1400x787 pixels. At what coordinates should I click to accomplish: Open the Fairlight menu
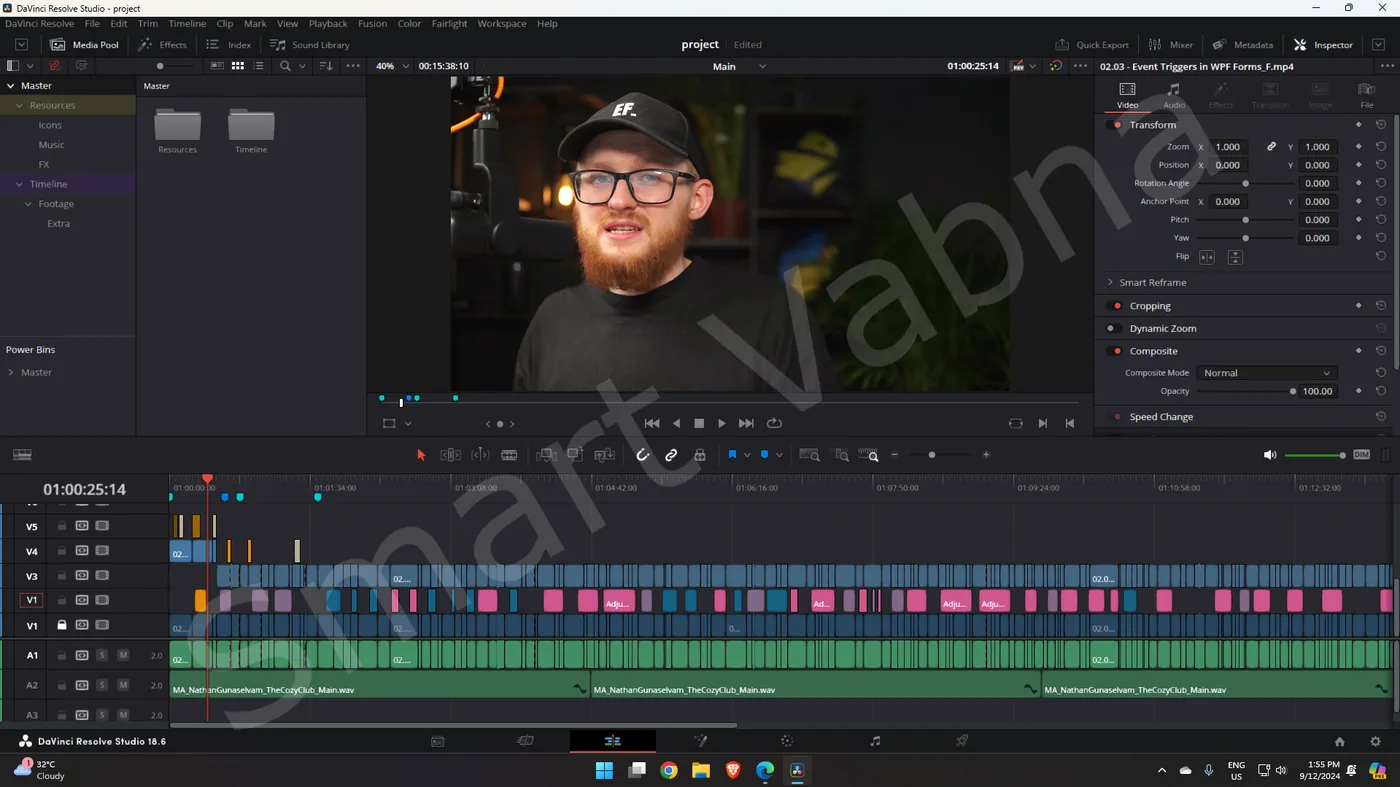click(449, 24)
